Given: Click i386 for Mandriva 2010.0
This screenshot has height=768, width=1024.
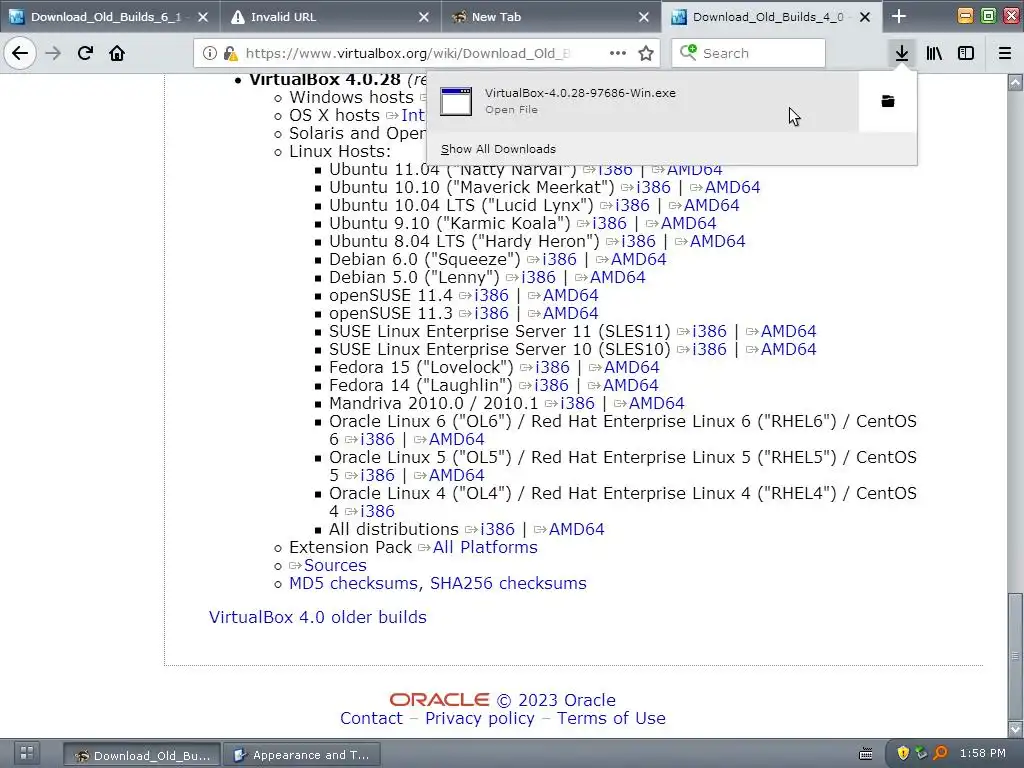Looking at the screenshot, I should 577,404.
